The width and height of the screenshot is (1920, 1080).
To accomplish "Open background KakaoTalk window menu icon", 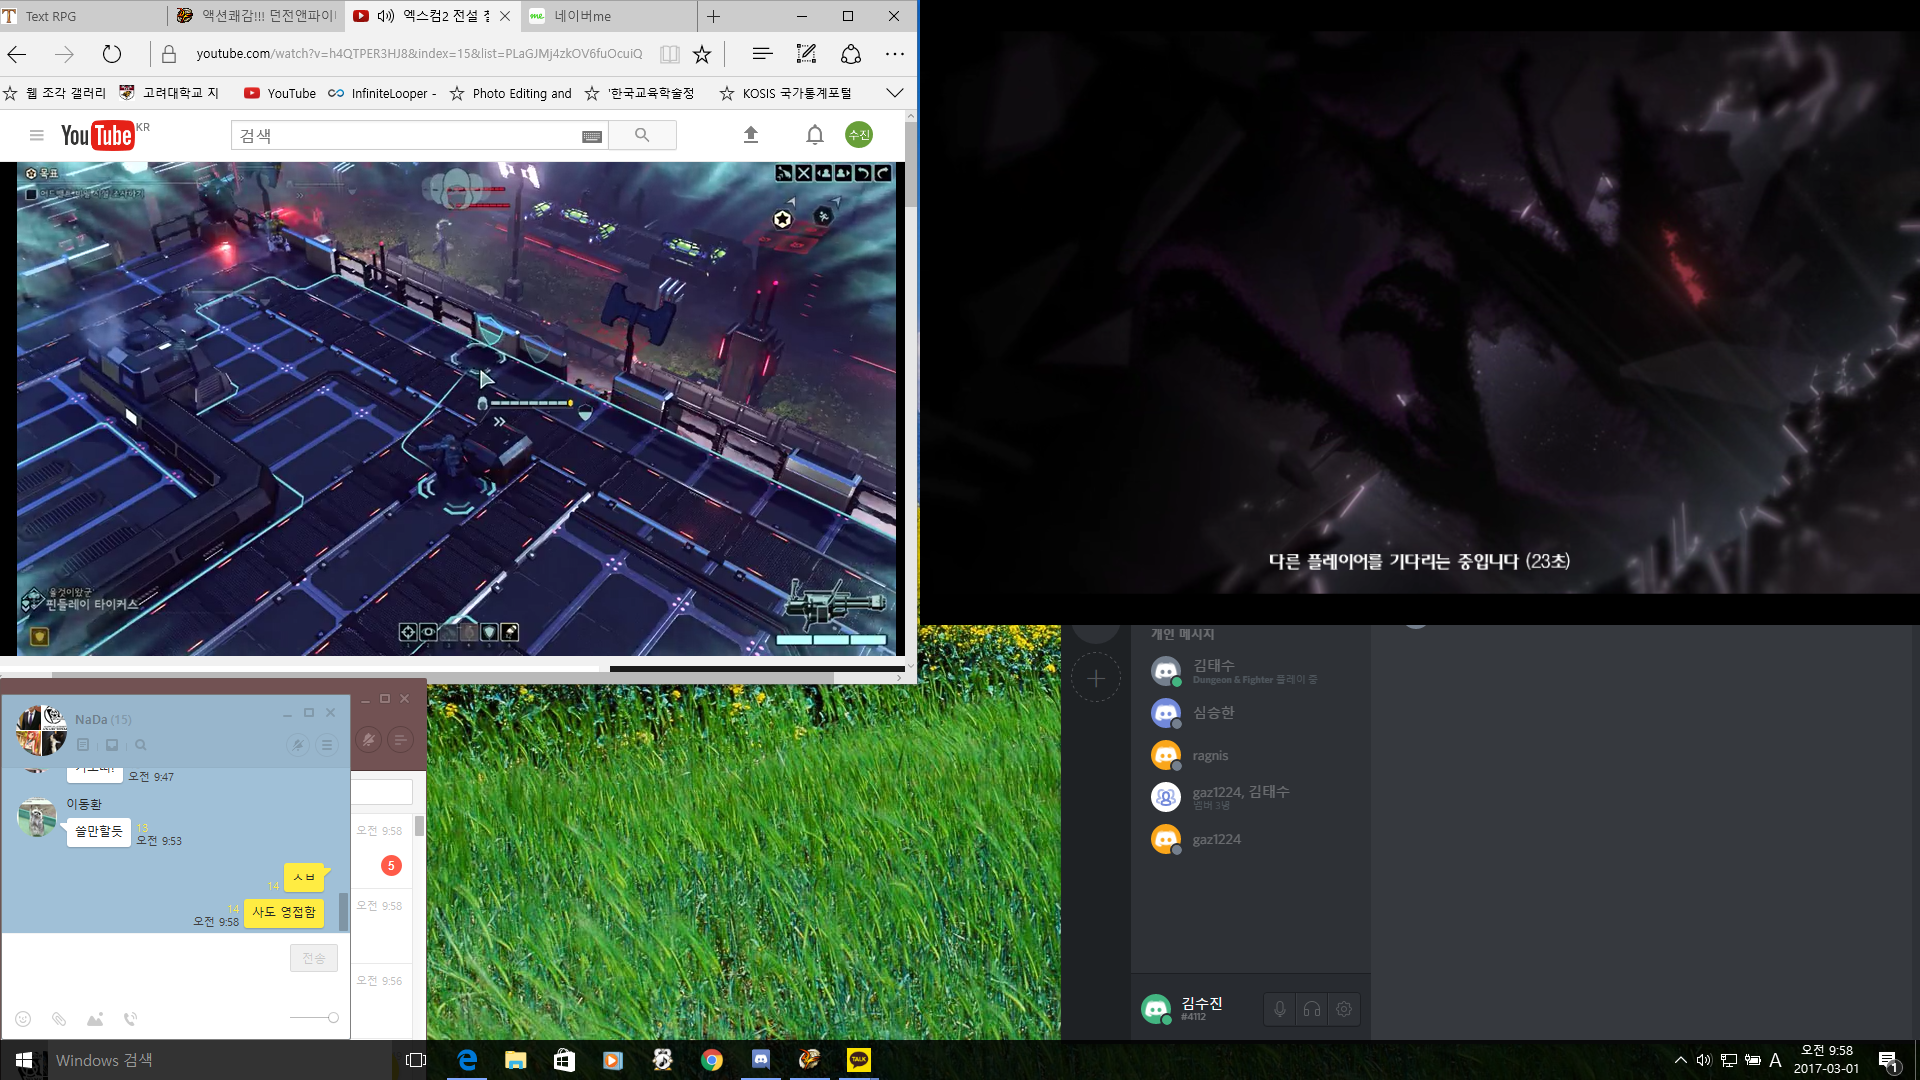I will click(400, 740).
